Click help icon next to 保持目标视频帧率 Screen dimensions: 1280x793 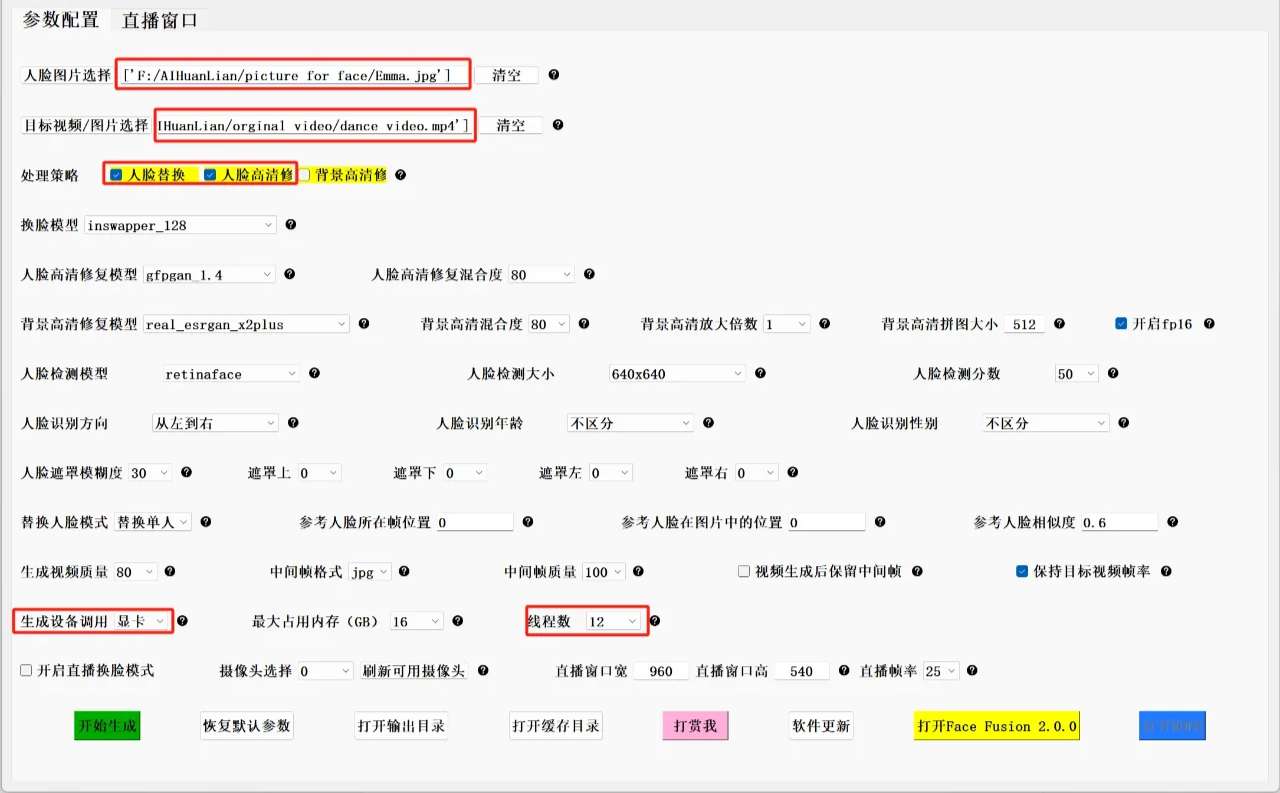click(x=1166, y=572)
